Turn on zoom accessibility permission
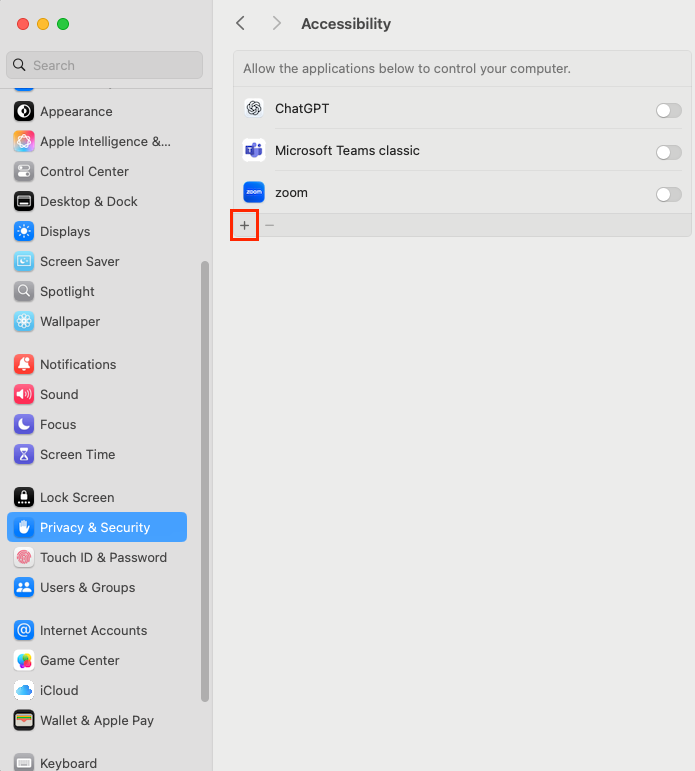695x771 pixels. click(668, 194)
